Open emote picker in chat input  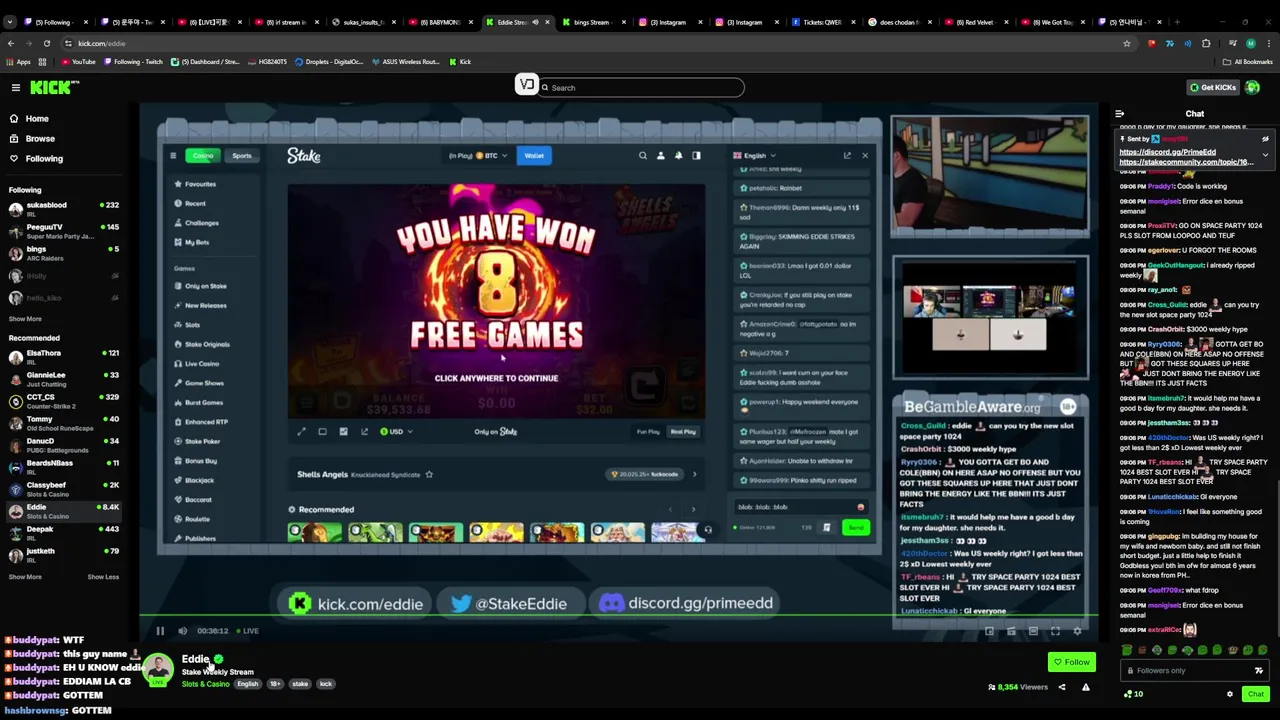point(1259,671)
